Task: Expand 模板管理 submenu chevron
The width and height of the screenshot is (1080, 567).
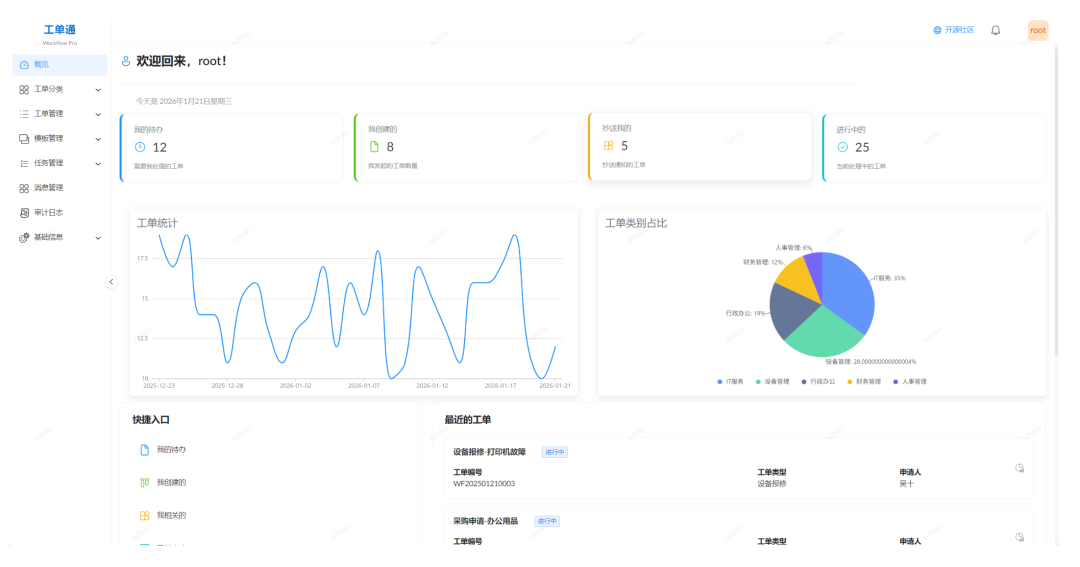Action: 98,139
